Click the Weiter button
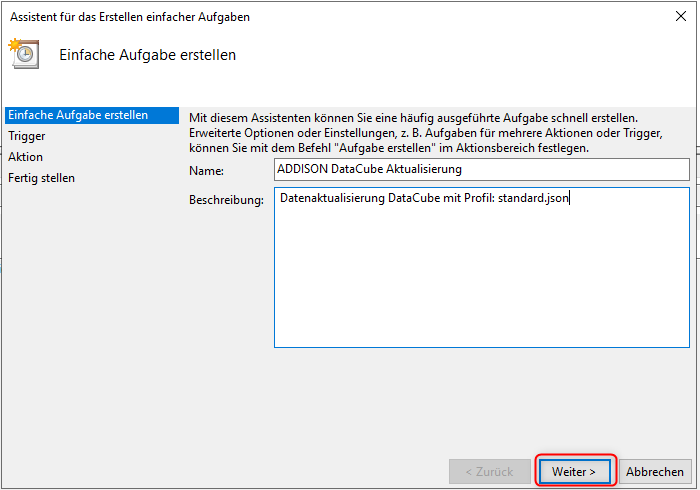The image size is (700, 490). (575, 471)
